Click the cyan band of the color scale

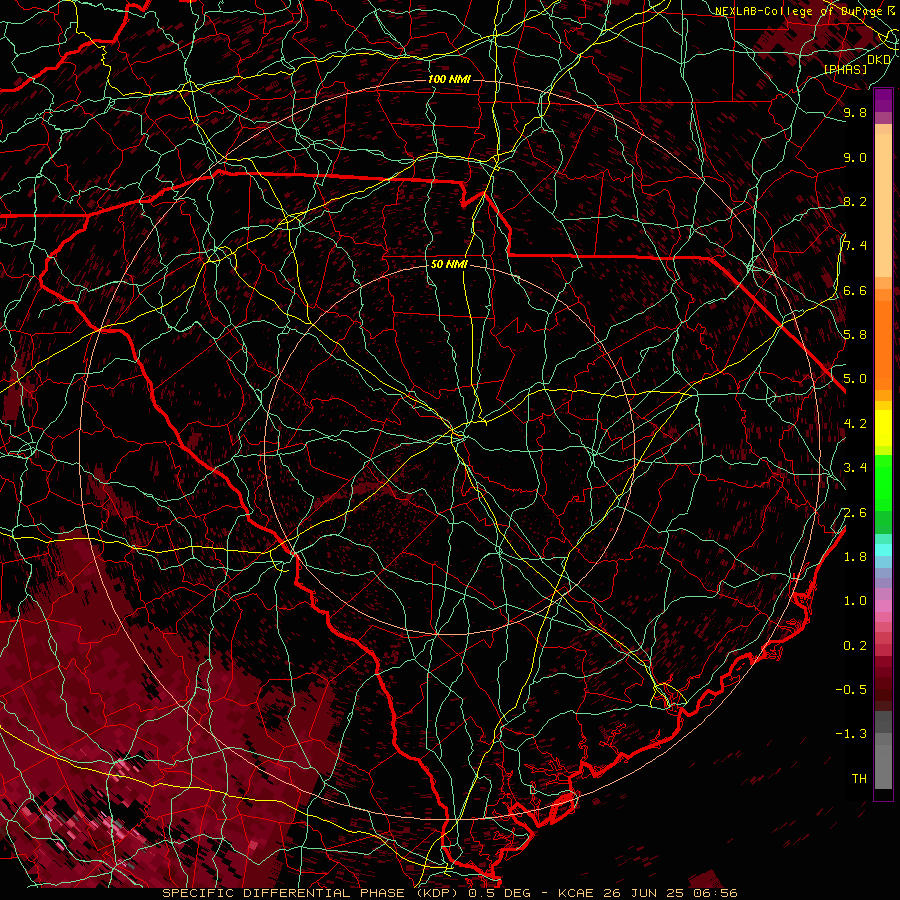(883, 549)
